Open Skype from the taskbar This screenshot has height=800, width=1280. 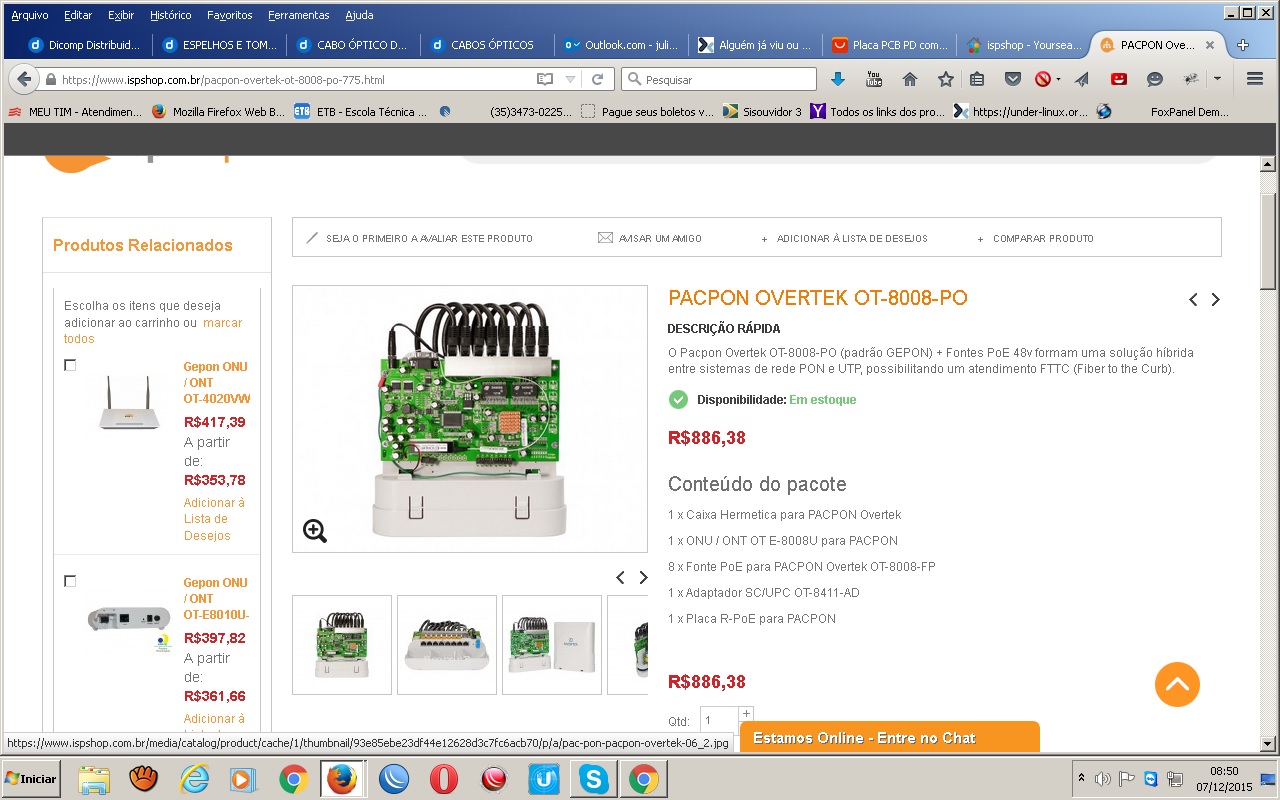pos(594,779)
